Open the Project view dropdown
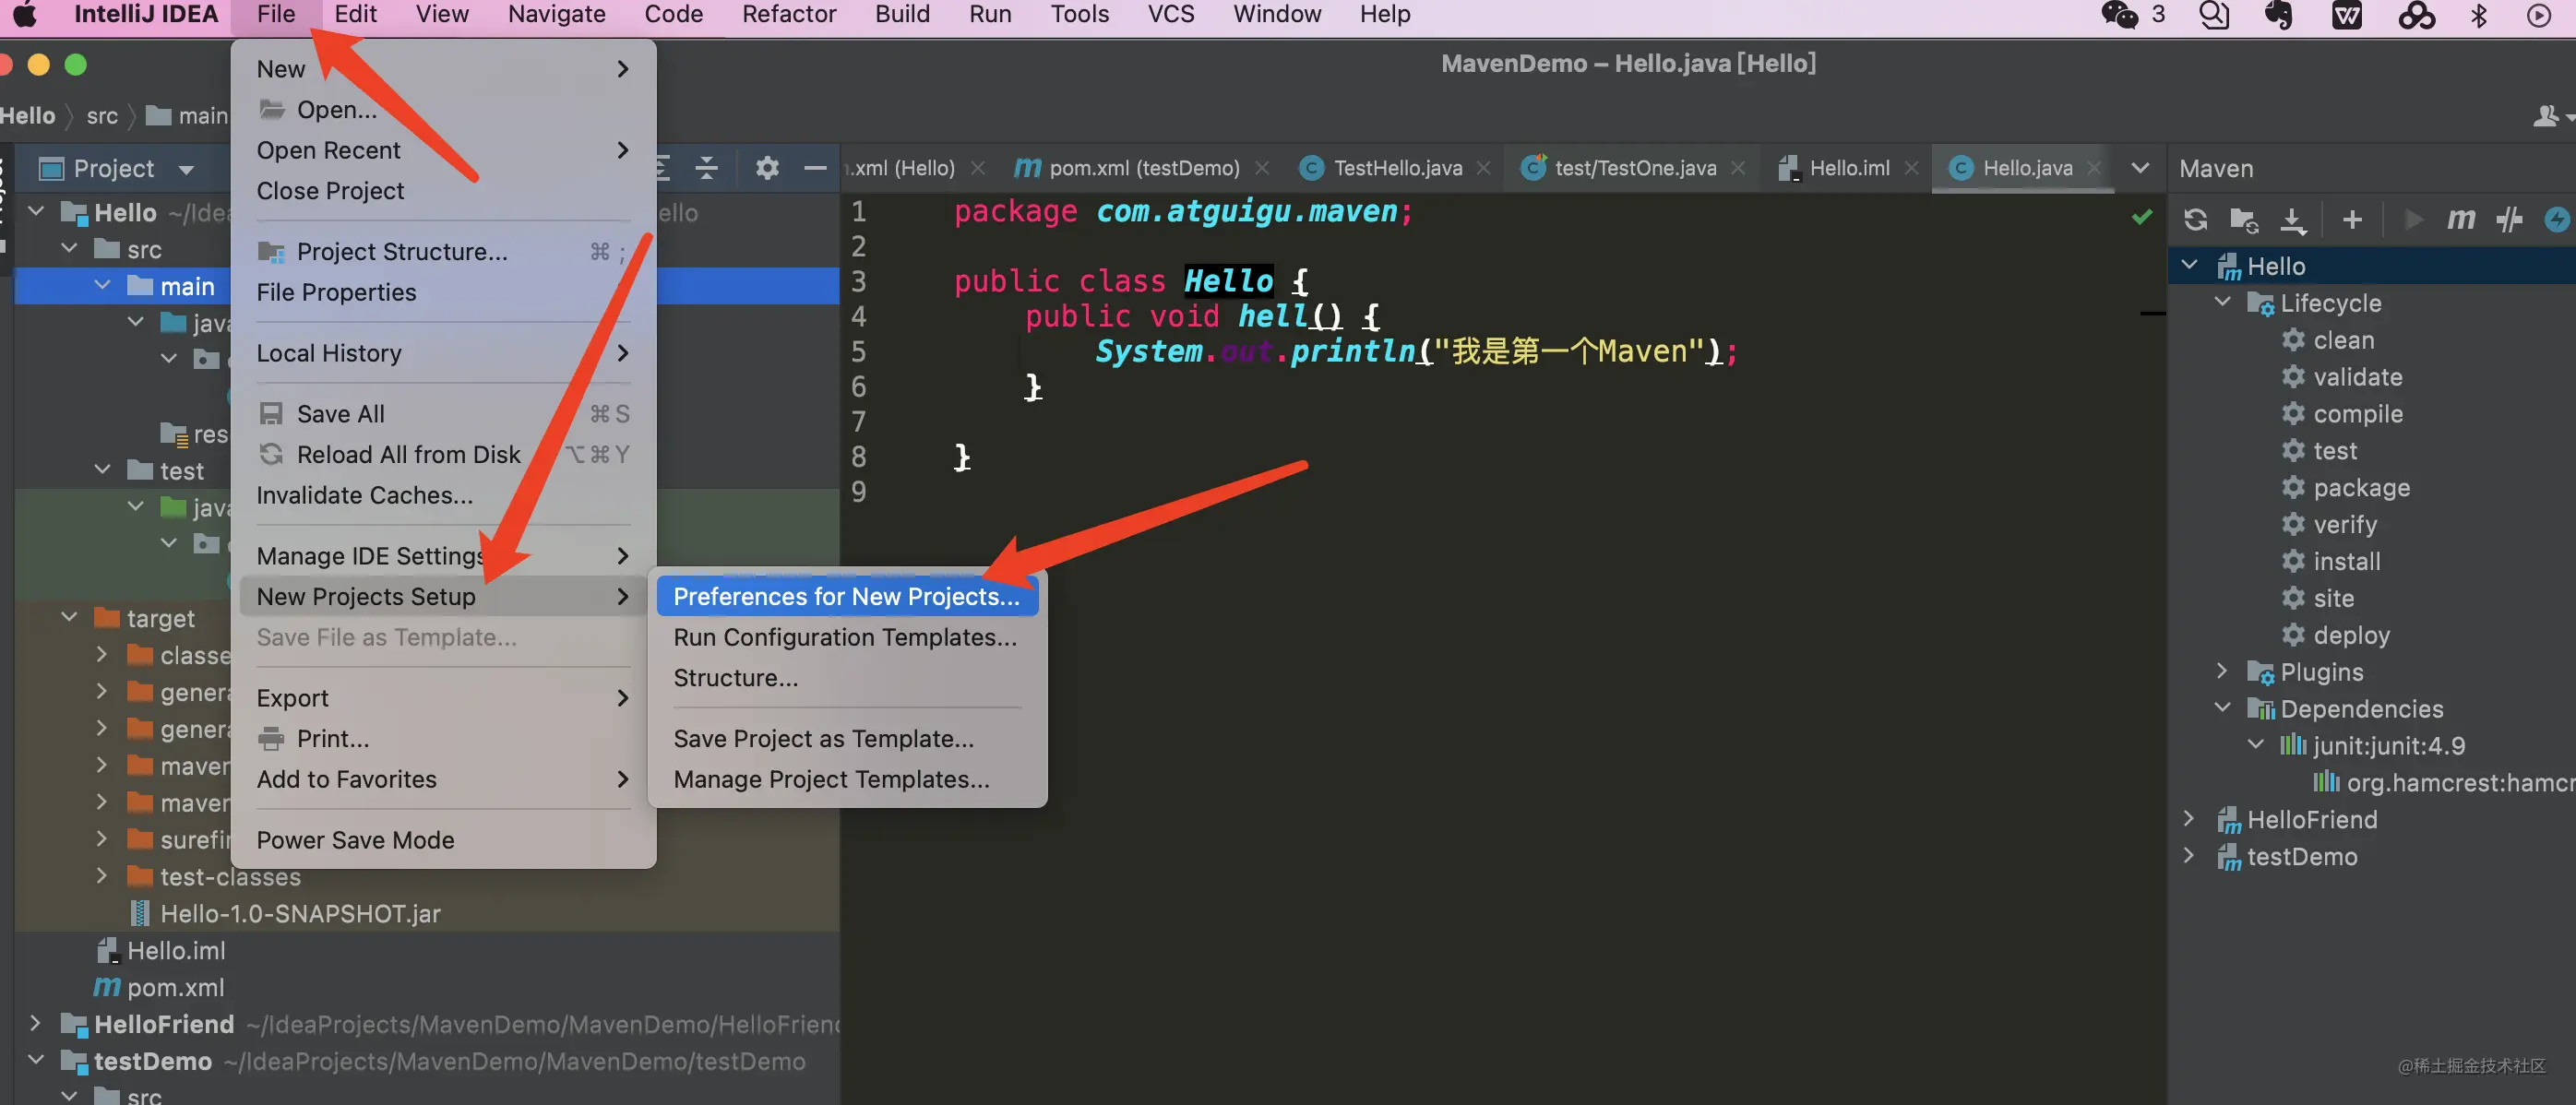The width and height of the screenshot is (2576, 1105). [186, 169]
